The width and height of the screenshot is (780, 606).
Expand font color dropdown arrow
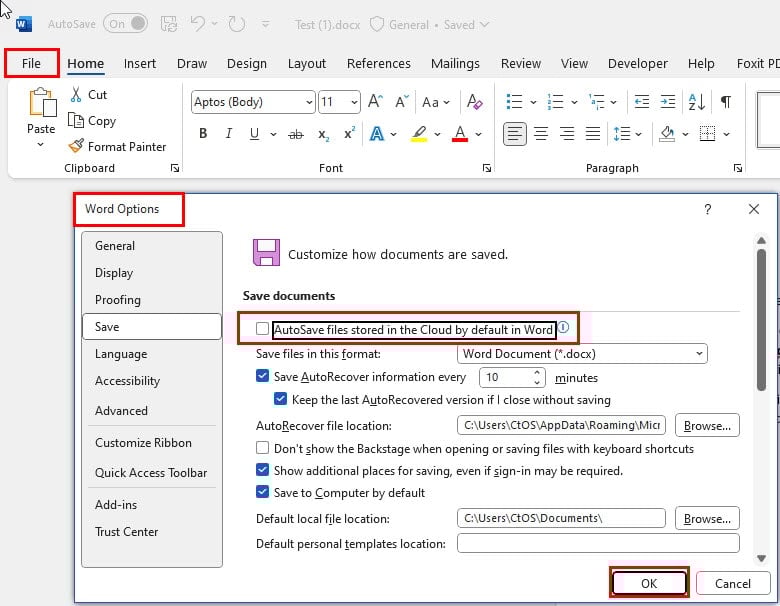point(478,134)
